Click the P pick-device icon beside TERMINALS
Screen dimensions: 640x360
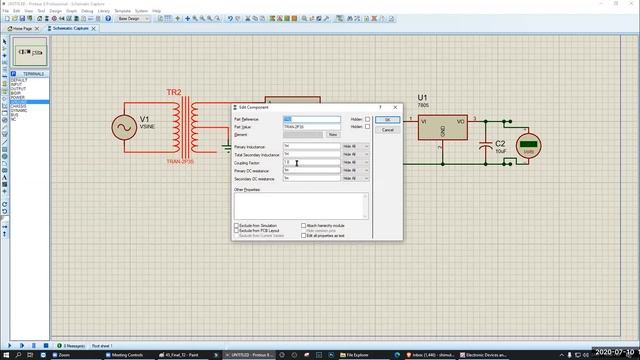coord(13,74)
